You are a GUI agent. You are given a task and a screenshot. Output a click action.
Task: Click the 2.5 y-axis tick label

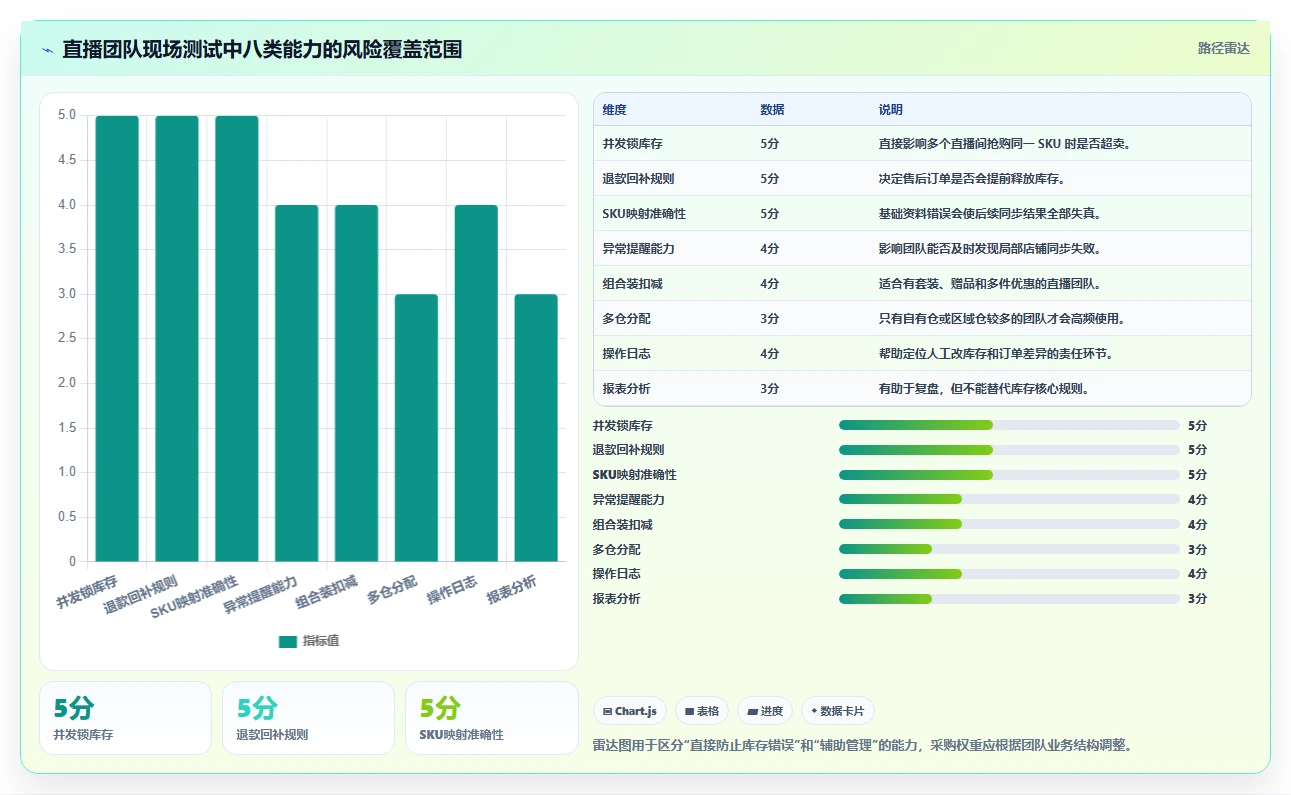(67, 338)
